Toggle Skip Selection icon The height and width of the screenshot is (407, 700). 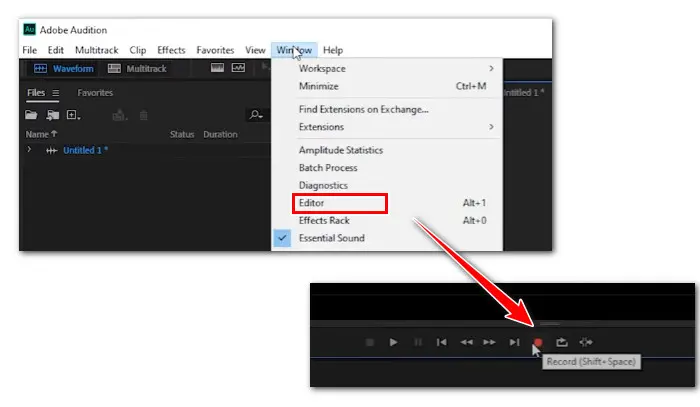pyautogui.click(x=586, y=342)
